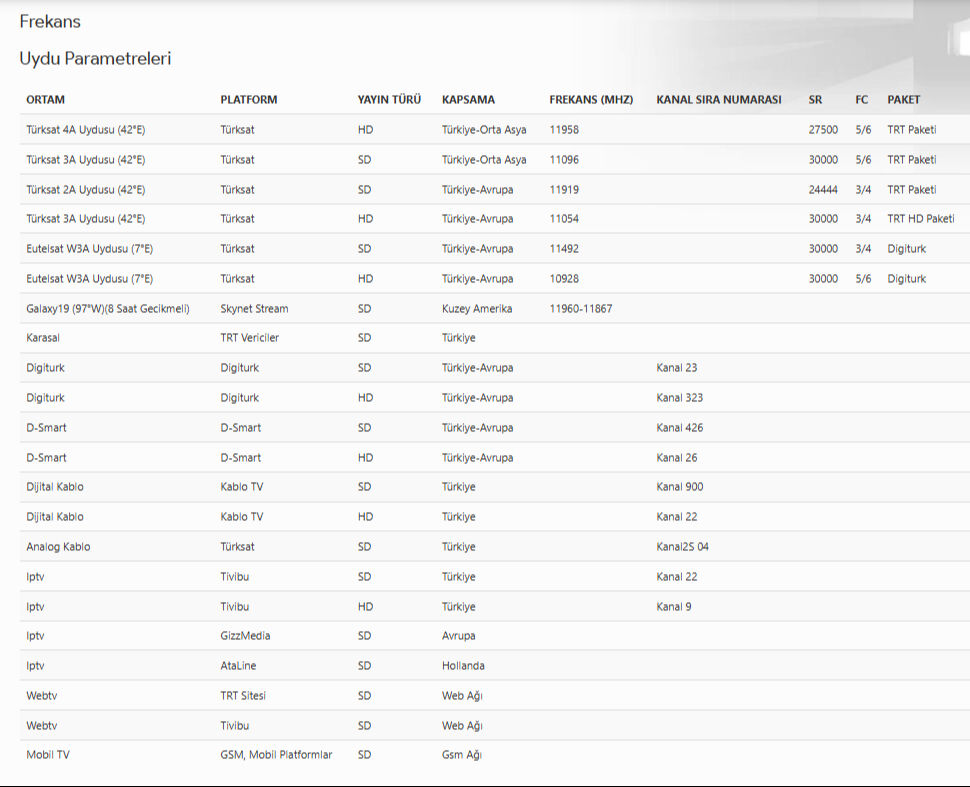Click frequency value 11958
Viewport: 970px width, 787px height.
564,130
